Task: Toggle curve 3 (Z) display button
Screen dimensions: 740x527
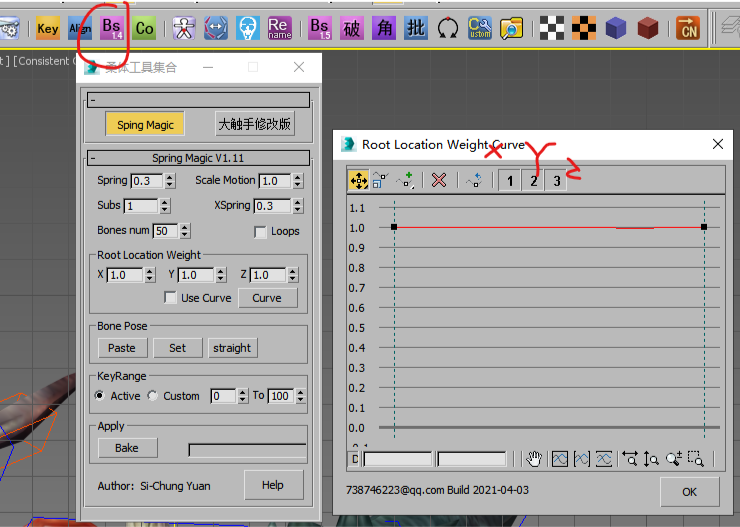Action: [x=556, y=181]
